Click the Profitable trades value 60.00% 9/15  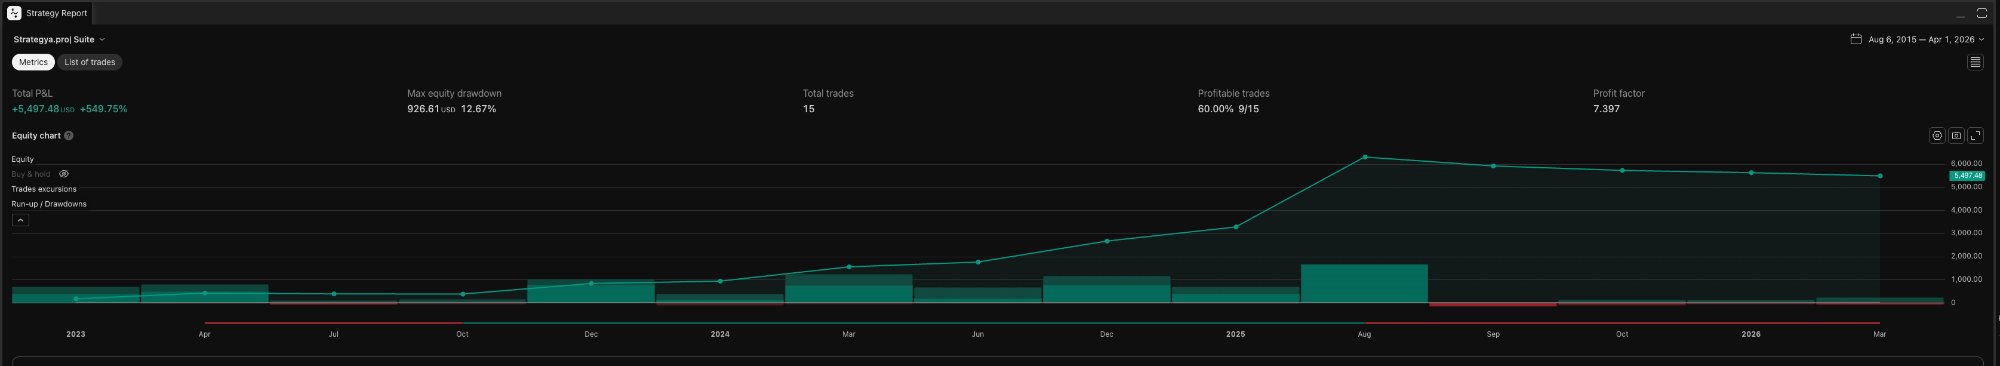(x=1228, y=109)
